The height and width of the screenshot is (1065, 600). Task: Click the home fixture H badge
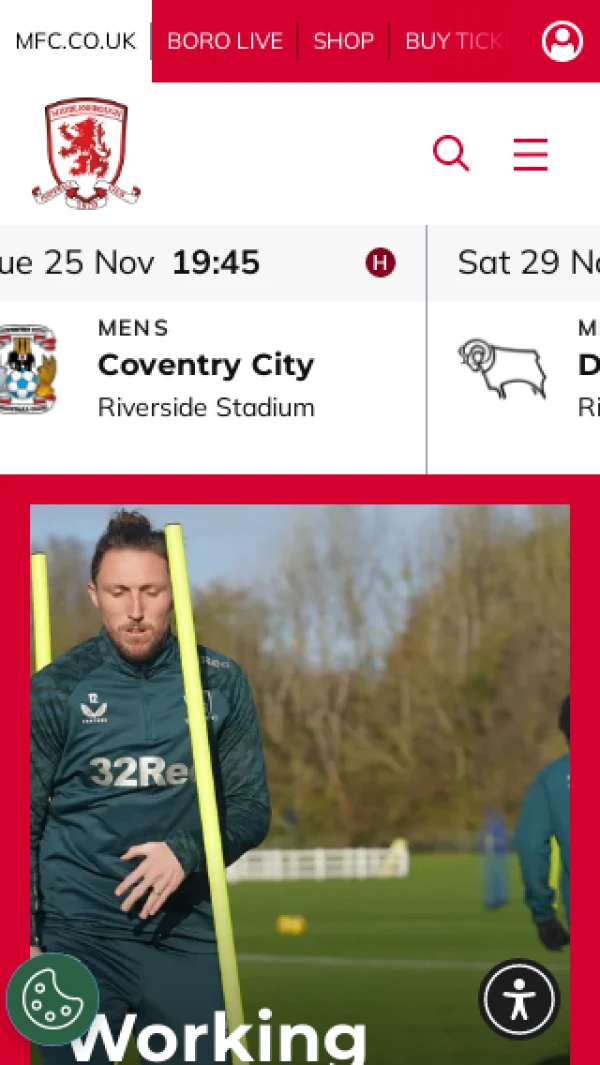pos(381,263)
